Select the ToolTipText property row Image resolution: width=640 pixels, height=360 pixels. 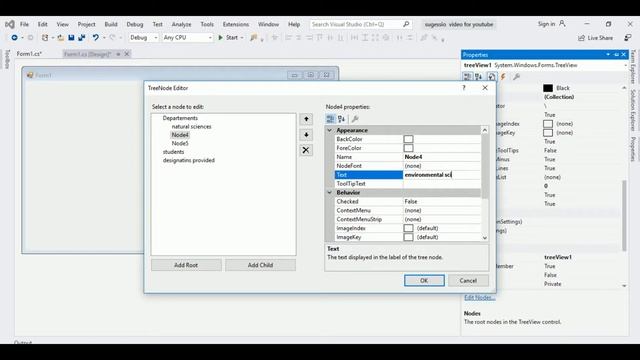[x=408, y=184]
